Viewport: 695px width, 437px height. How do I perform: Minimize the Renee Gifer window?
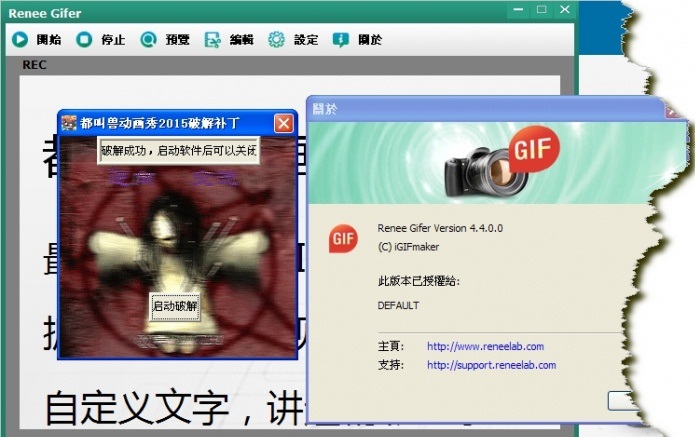pos(518,10)
